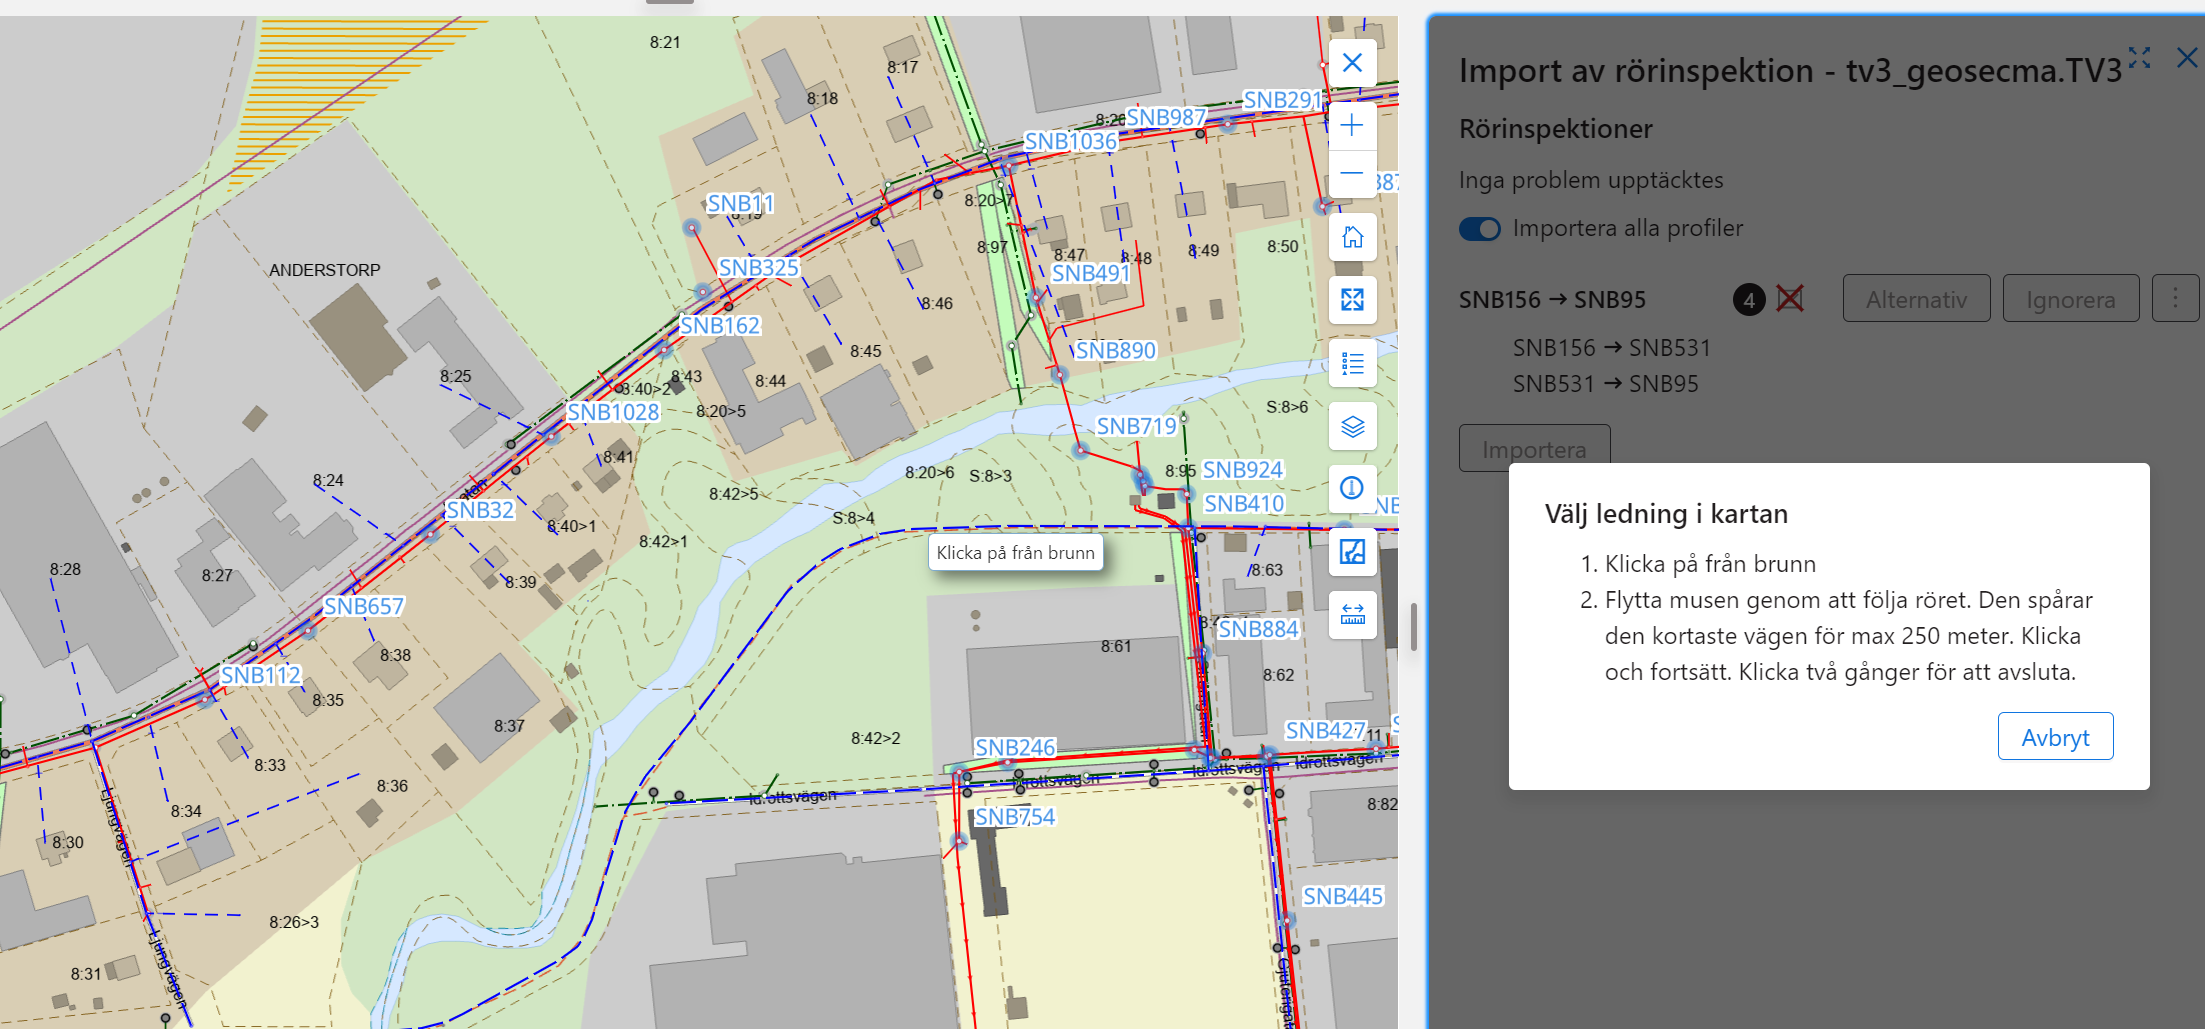Select the info identify tool
This screenshot has width=2205, height=1029.
tap(1352, 488)
